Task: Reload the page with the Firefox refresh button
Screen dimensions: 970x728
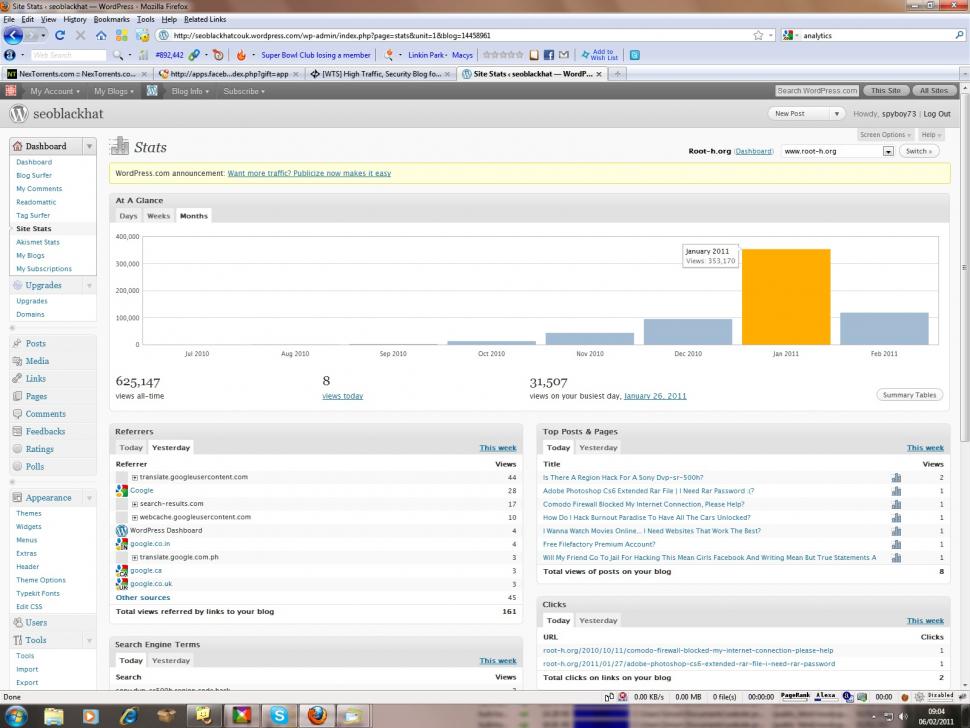Action: click(x=60, y=35)
